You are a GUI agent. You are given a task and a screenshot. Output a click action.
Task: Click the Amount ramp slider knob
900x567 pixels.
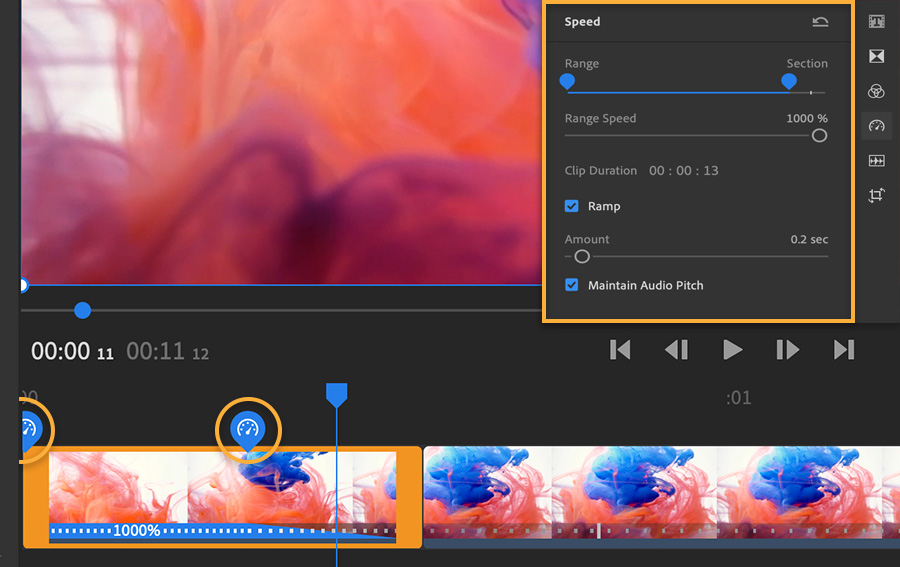click(x=581, y=257)
